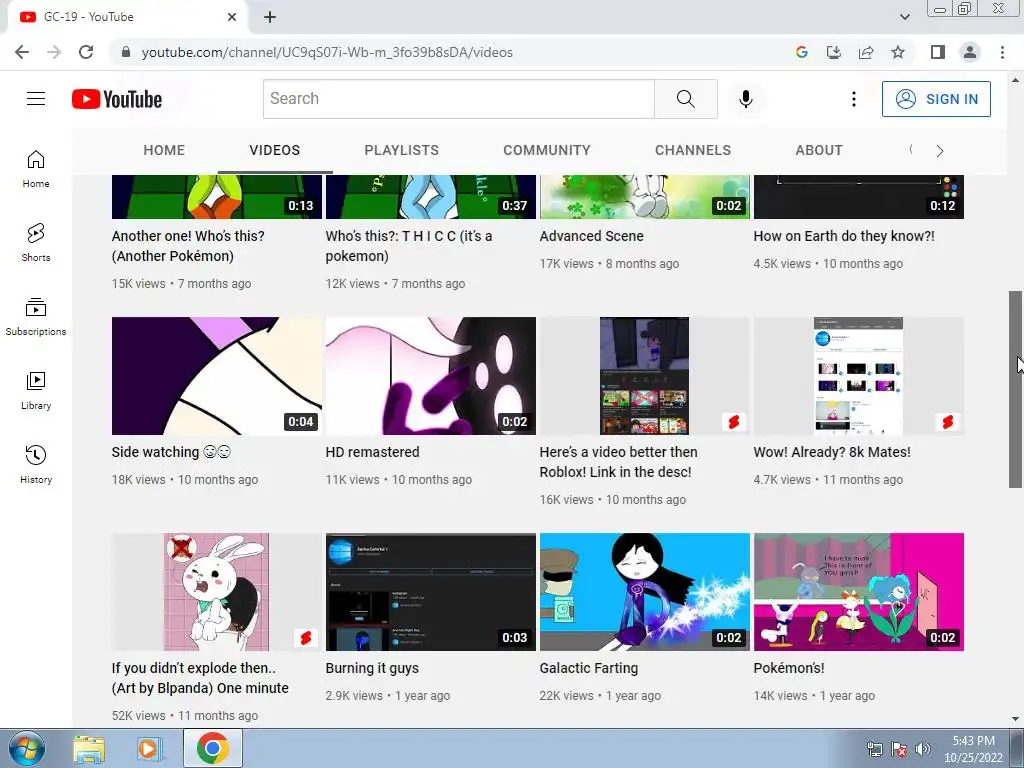Switch to CHANNELS tab
Image resolution: width=1024 pixels, height=768 pixels.
tap(693, 150)
